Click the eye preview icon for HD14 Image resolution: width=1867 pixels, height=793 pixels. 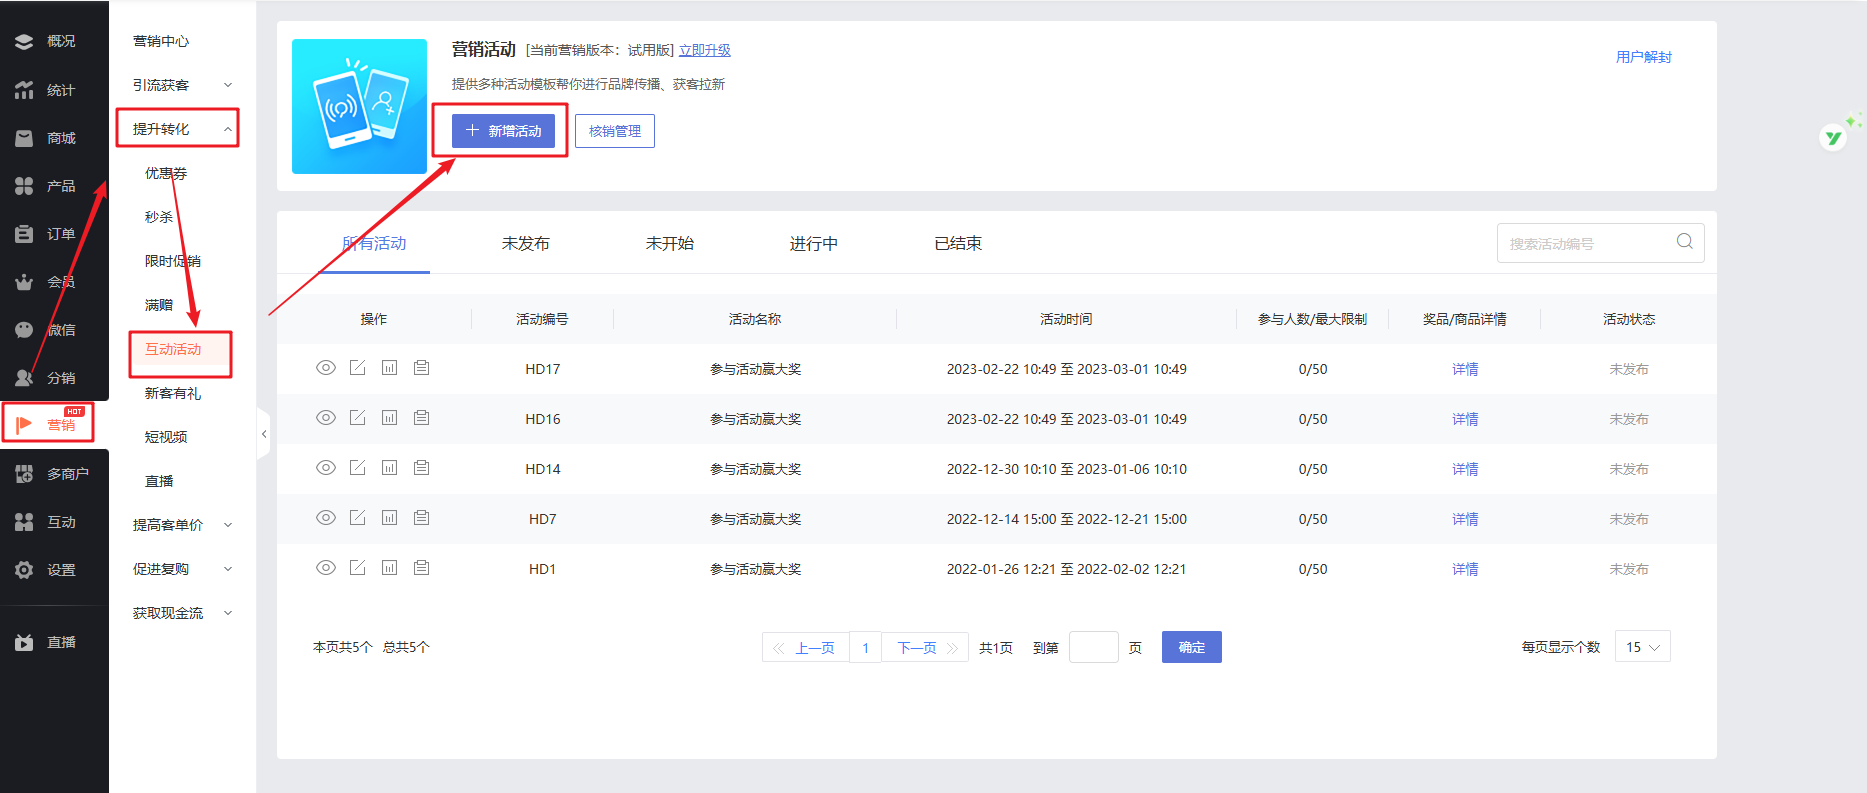click(x=325, y=468)
